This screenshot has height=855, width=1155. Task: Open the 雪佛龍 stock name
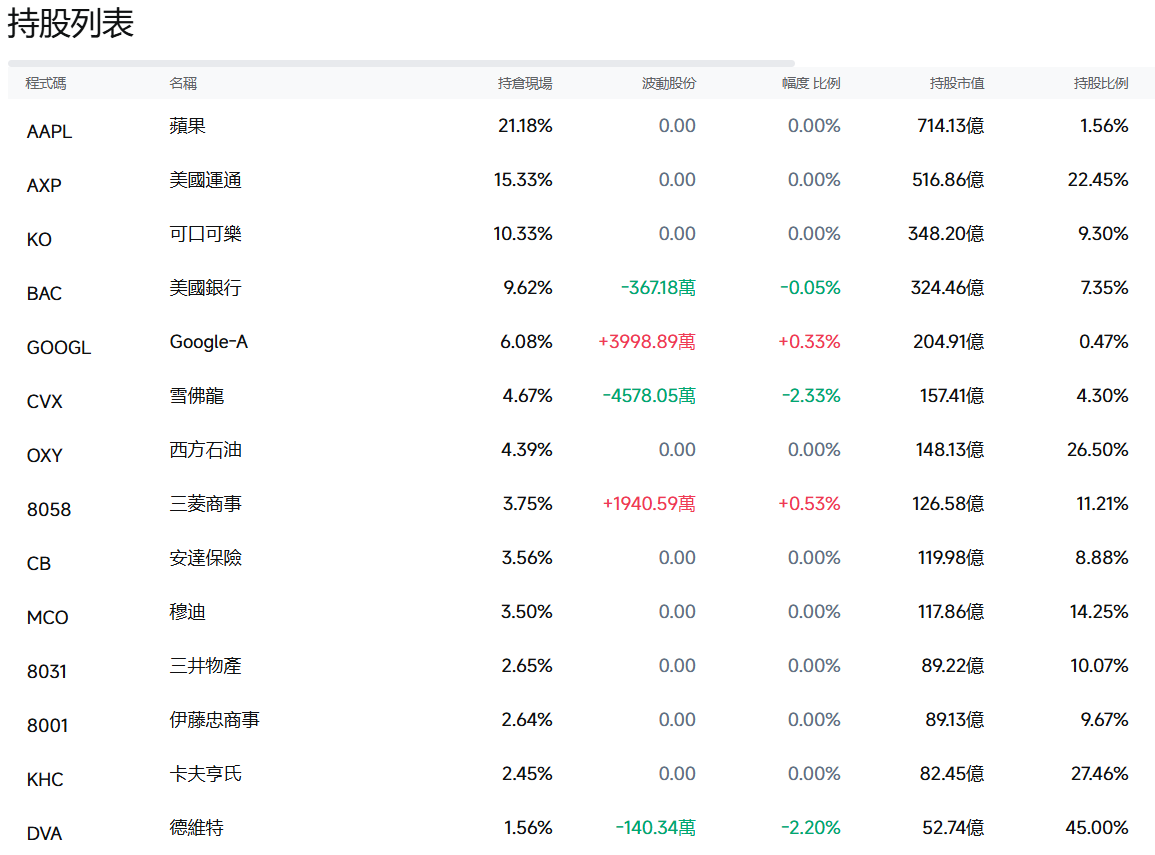(x=197, y=396)
